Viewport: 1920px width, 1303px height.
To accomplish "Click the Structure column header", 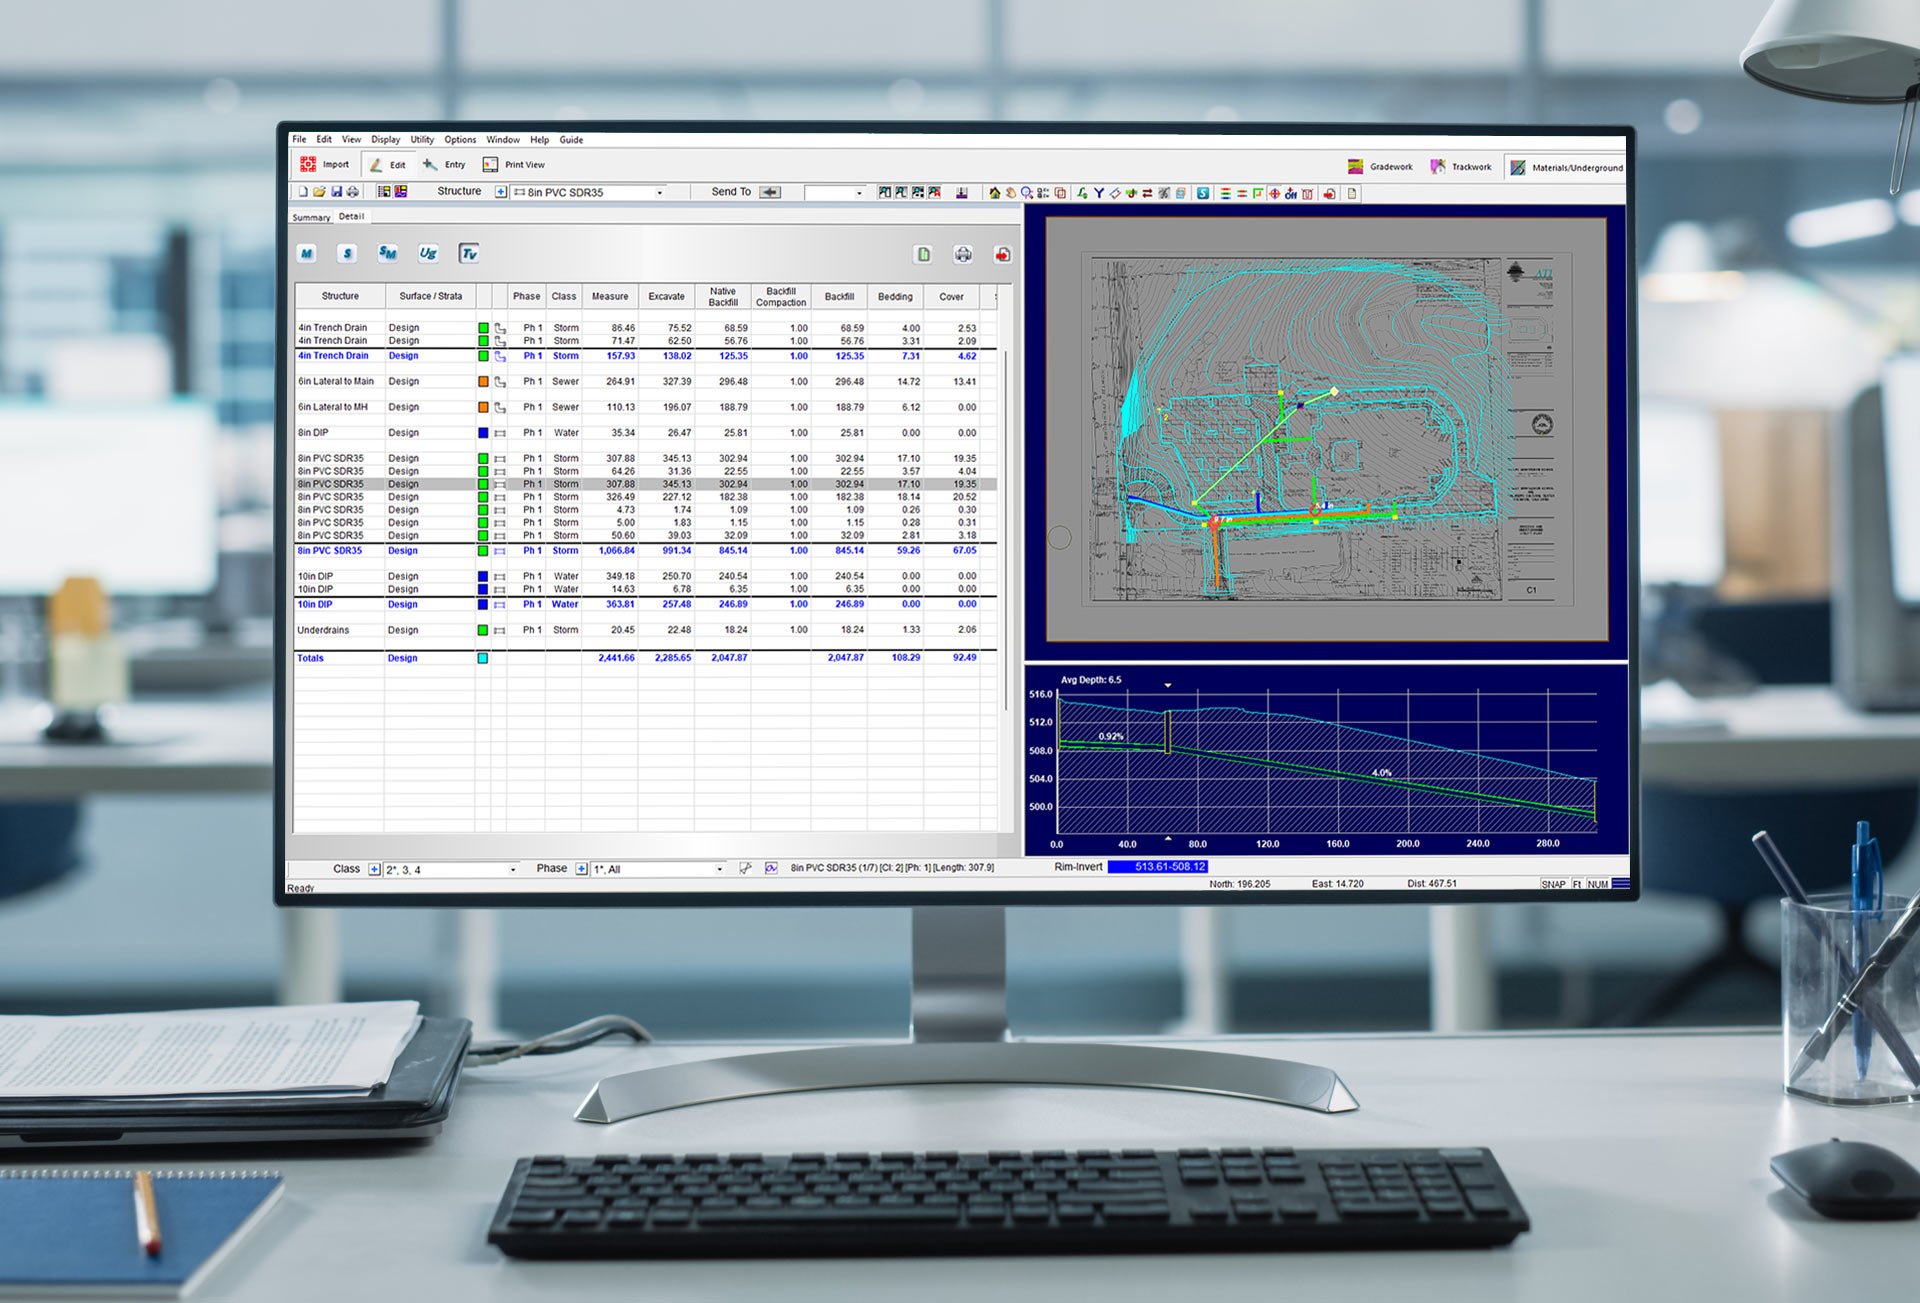I will [340, 296].
